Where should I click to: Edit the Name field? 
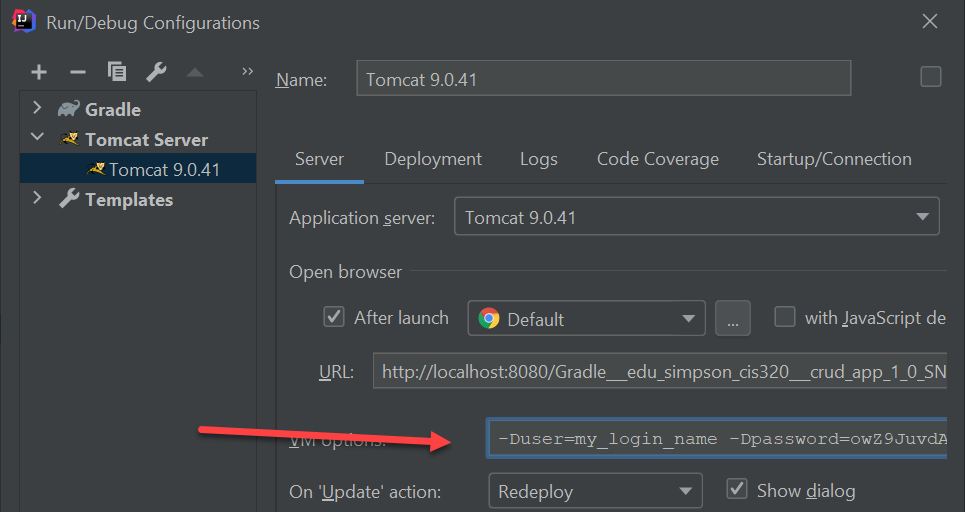[604, 78]
